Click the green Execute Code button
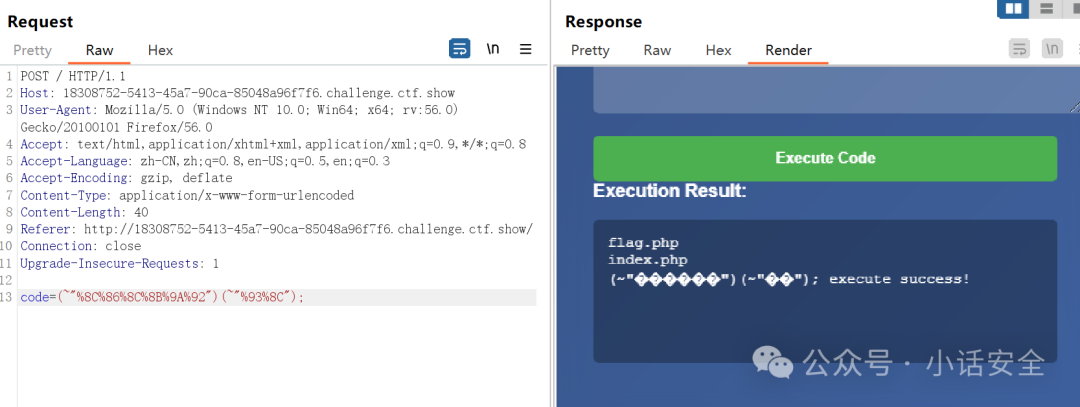The height and width of the screenshot is (407, 1080). [825, 158]
